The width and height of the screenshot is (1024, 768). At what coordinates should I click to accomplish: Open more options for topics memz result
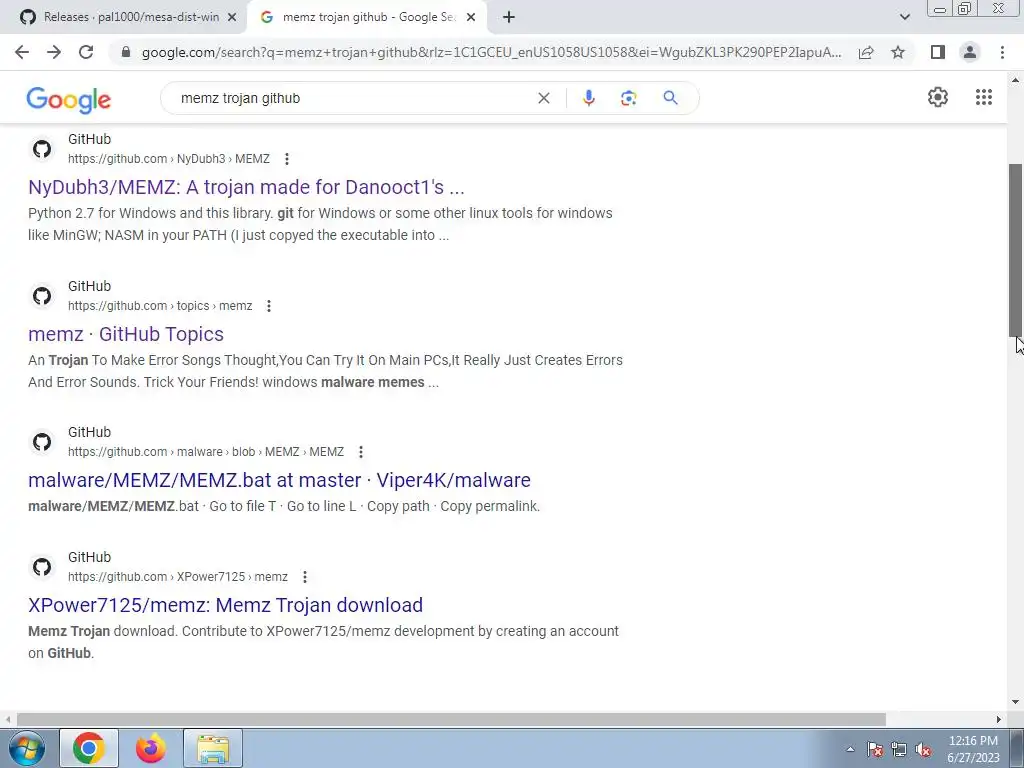tap(268, 306)
